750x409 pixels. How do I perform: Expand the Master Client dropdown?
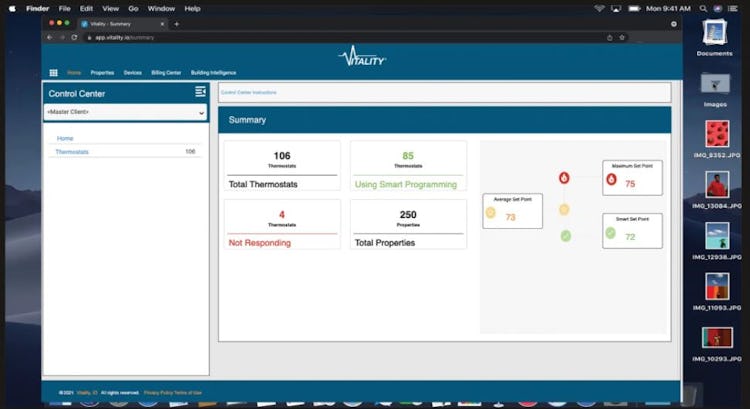coord(125,112)
